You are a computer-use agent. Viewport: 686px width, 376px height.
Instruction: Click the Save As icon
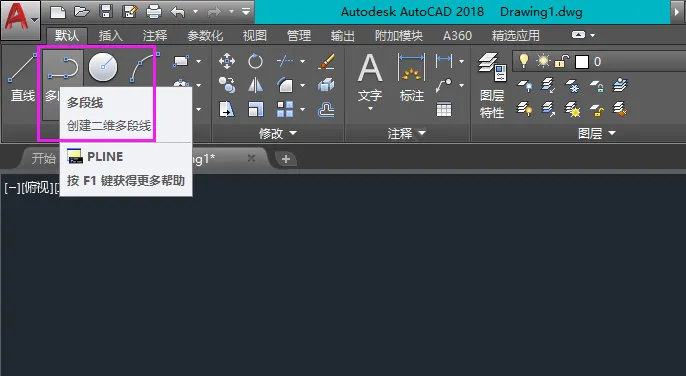point(130,12)
